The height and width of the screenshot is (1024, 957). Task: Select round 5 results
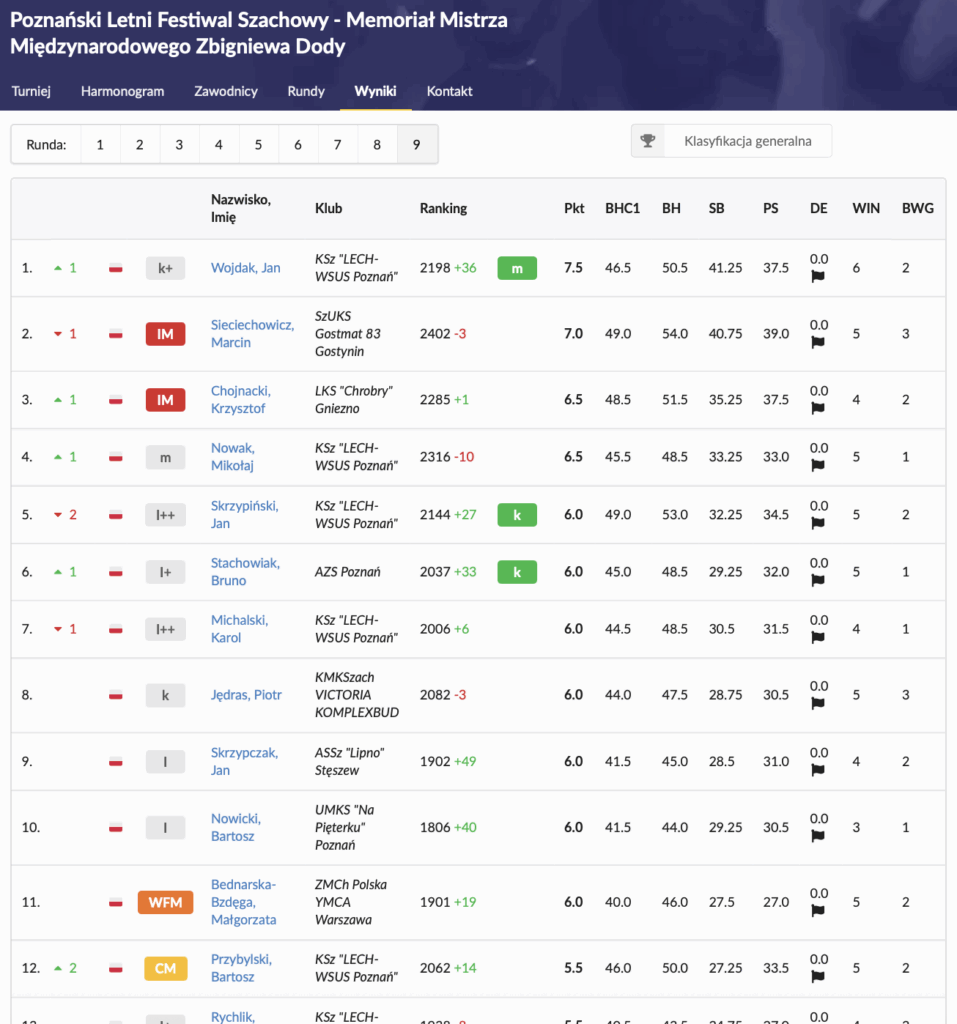pyautogui.click(x=258, y=145)
